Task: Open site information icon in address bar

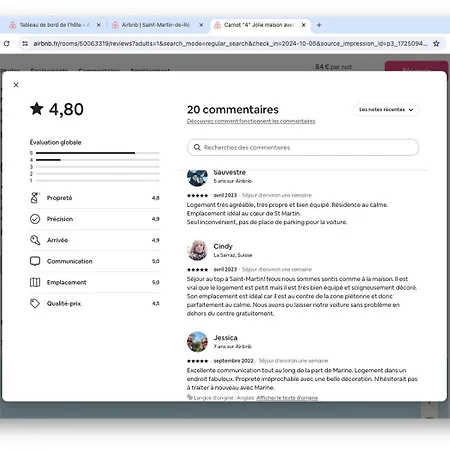Action: click(x=25, y=43)
